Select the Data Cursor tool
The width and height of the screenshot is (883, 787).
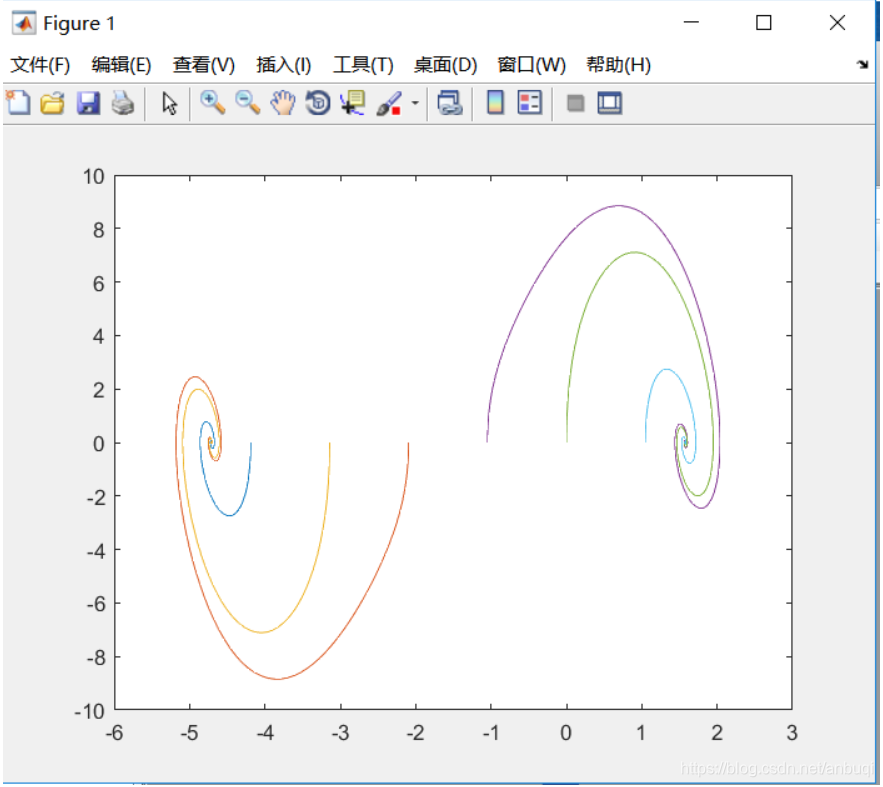pos(353,103)
